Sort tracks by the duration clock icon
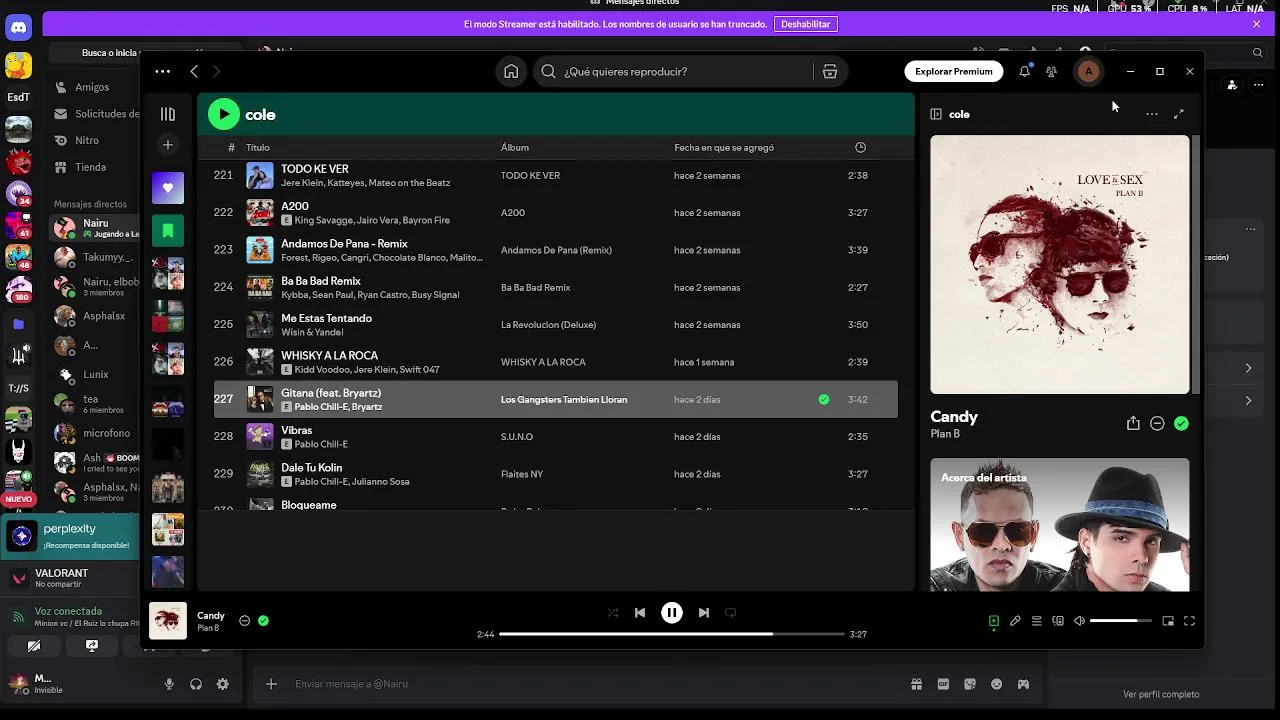 click(x=860, y=147)
